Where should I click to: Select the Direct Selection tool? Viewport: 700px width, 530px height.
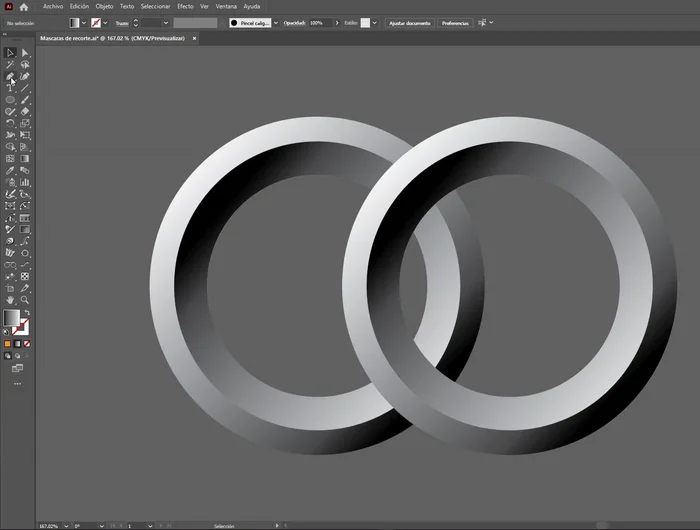point(25,53)
